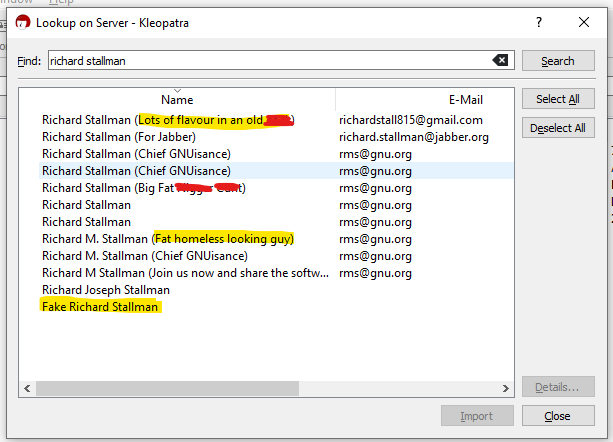Sort the list by the Name column header
Viewport: 613px width, 442px height.
(x=177, y=100)
